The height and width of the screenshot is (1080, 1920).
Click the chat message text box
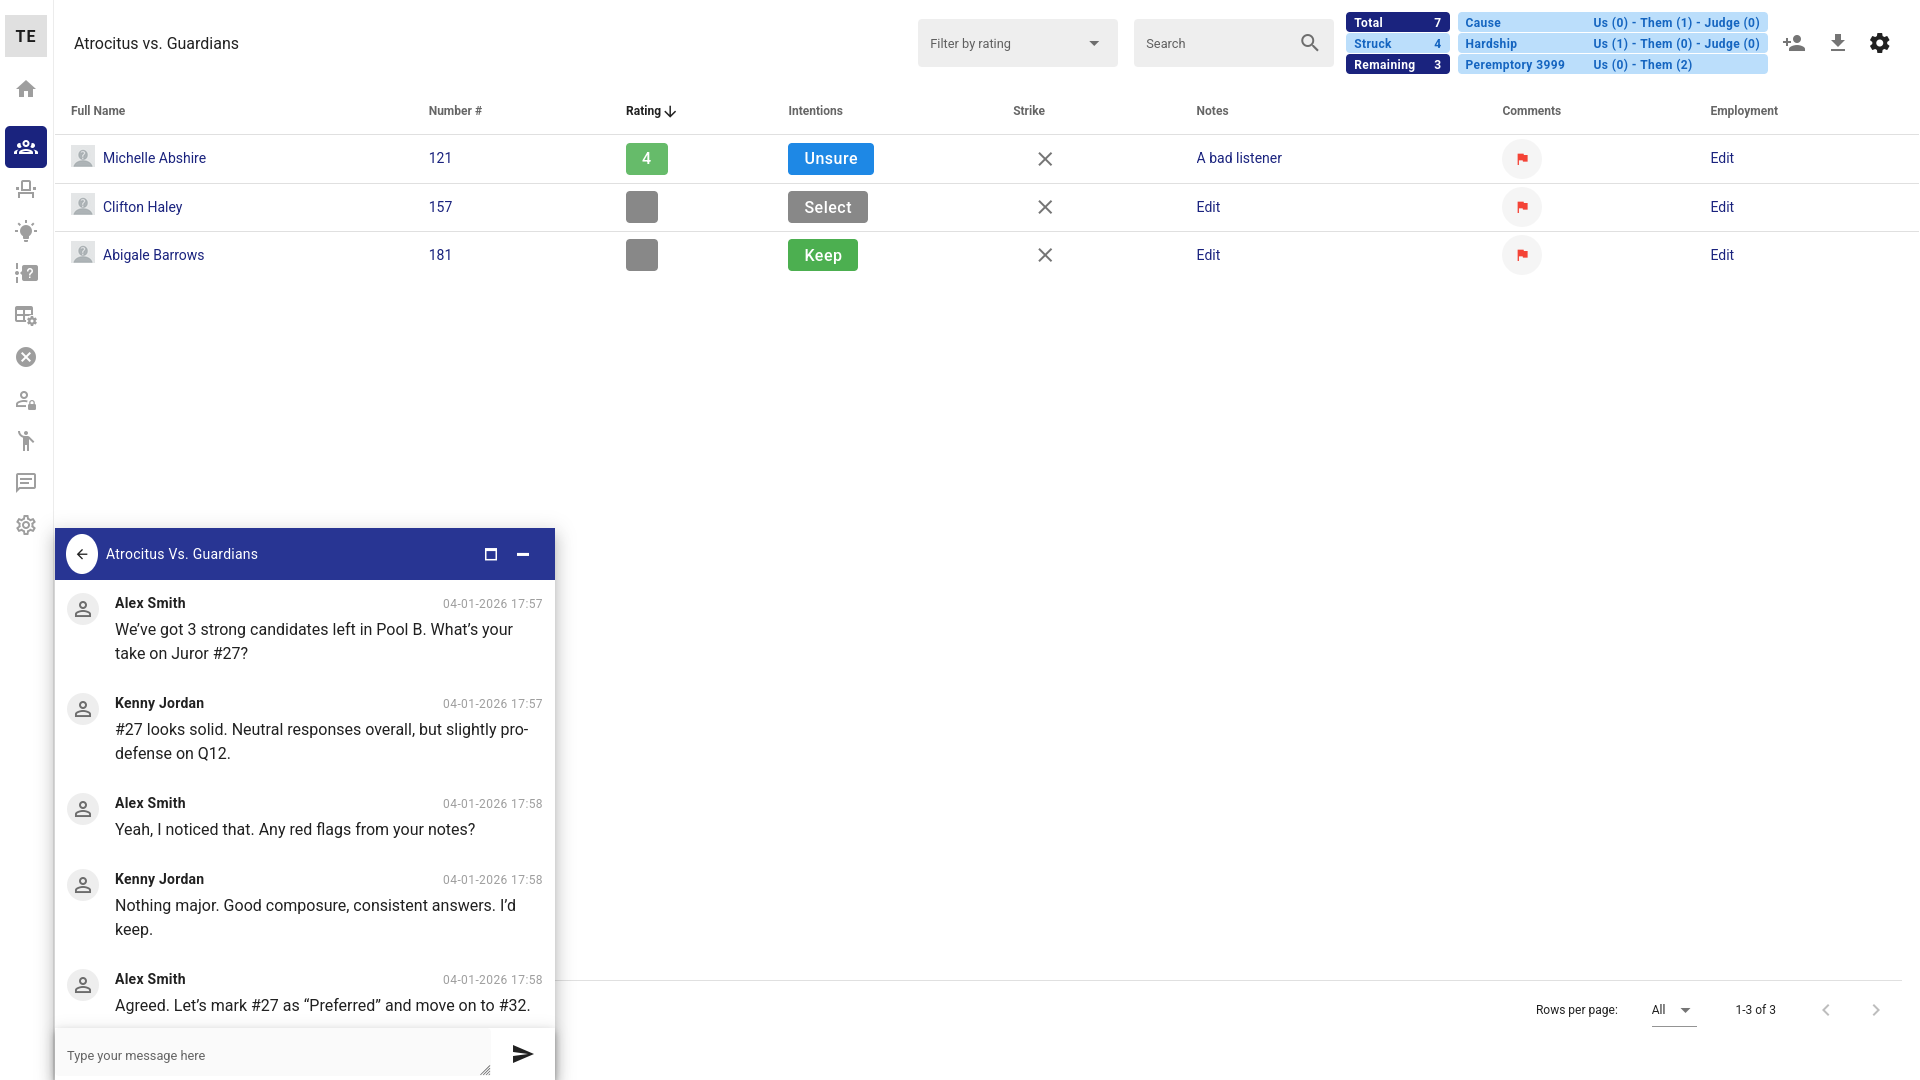(273, 1055)
